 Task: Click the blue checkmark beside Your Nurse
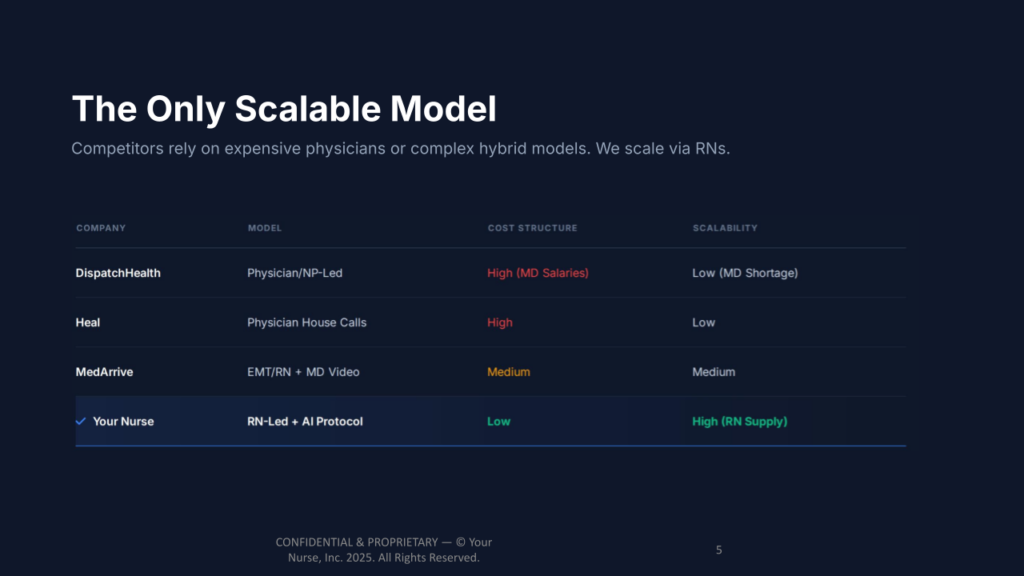tap(81, 422)
